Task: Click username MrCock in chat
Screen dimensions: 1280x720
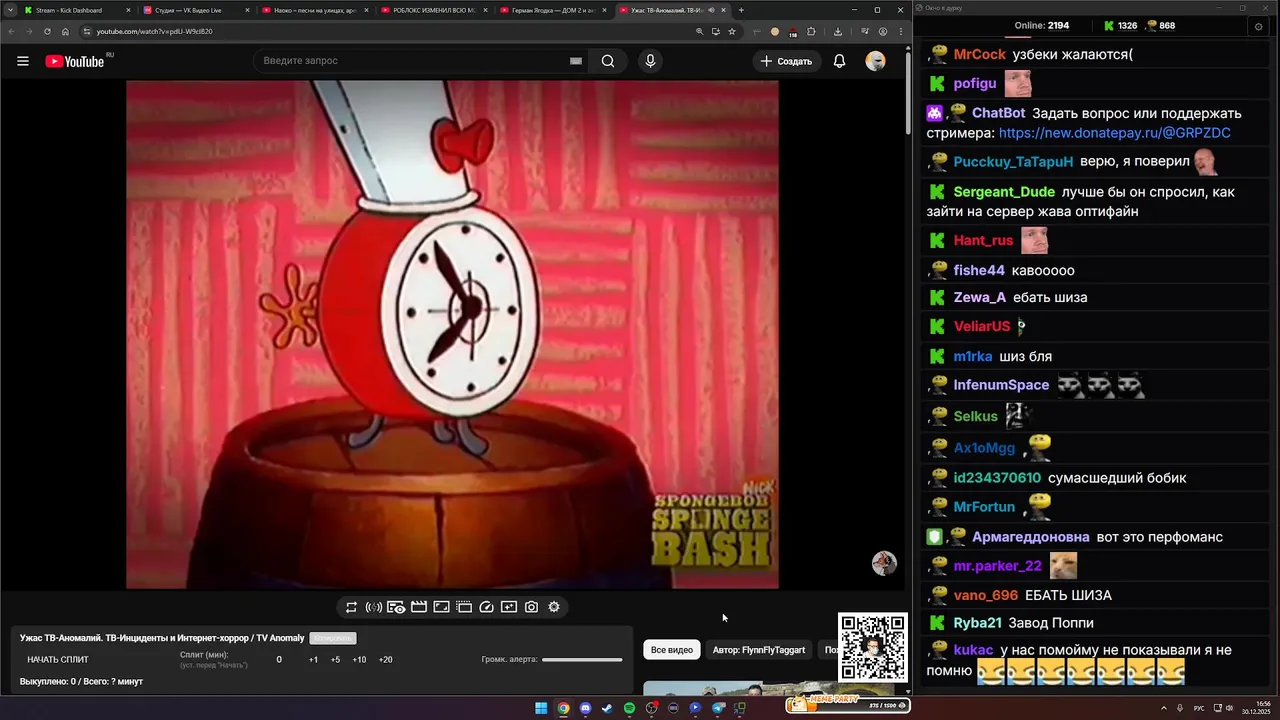Action: pos(979,55)
